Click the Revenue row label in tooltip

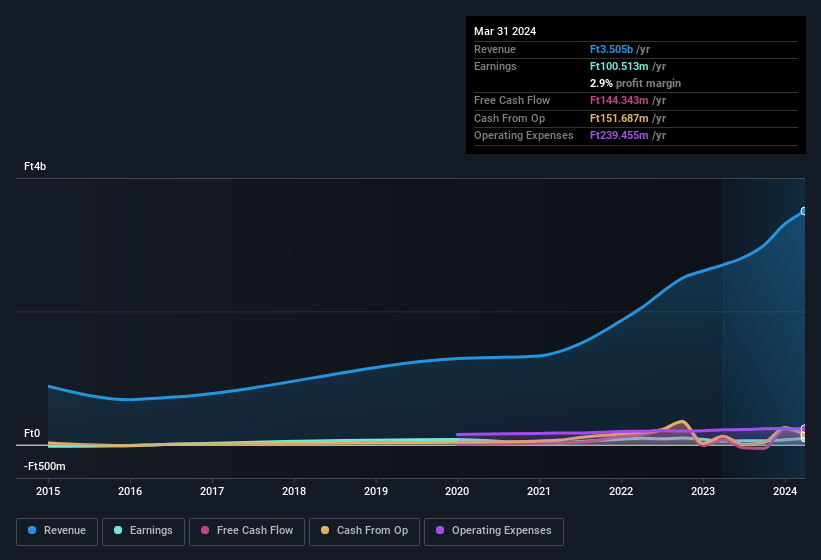[495, 49]
